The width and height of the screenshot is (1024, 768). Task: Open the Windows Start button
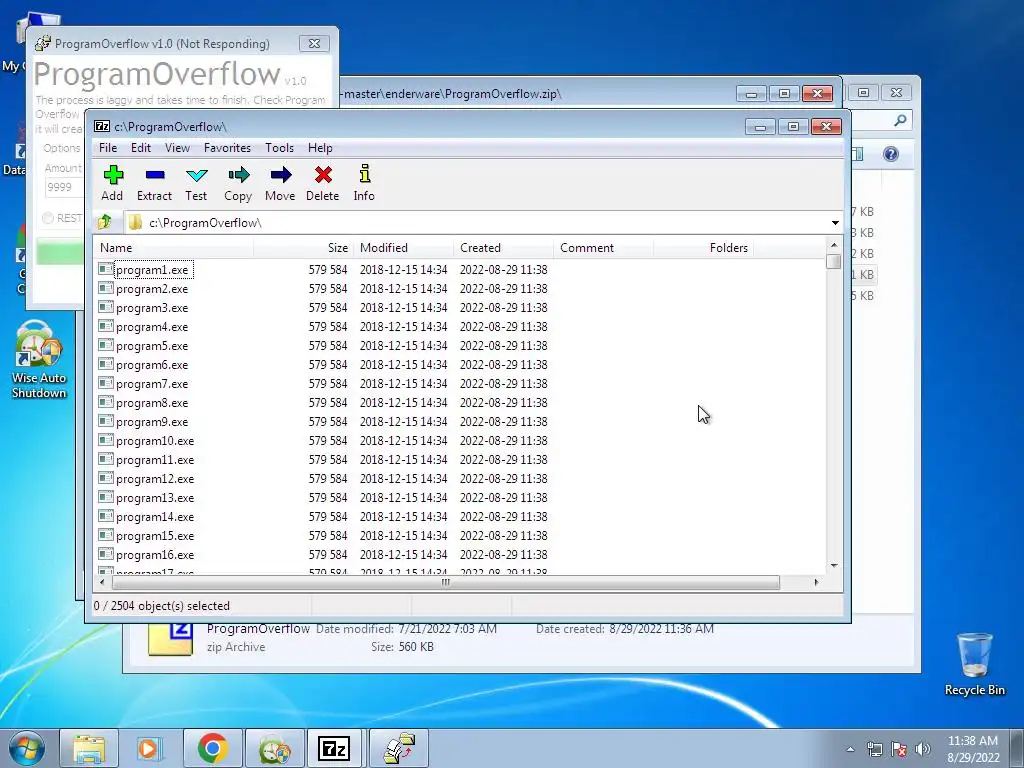tap(26, 748)
